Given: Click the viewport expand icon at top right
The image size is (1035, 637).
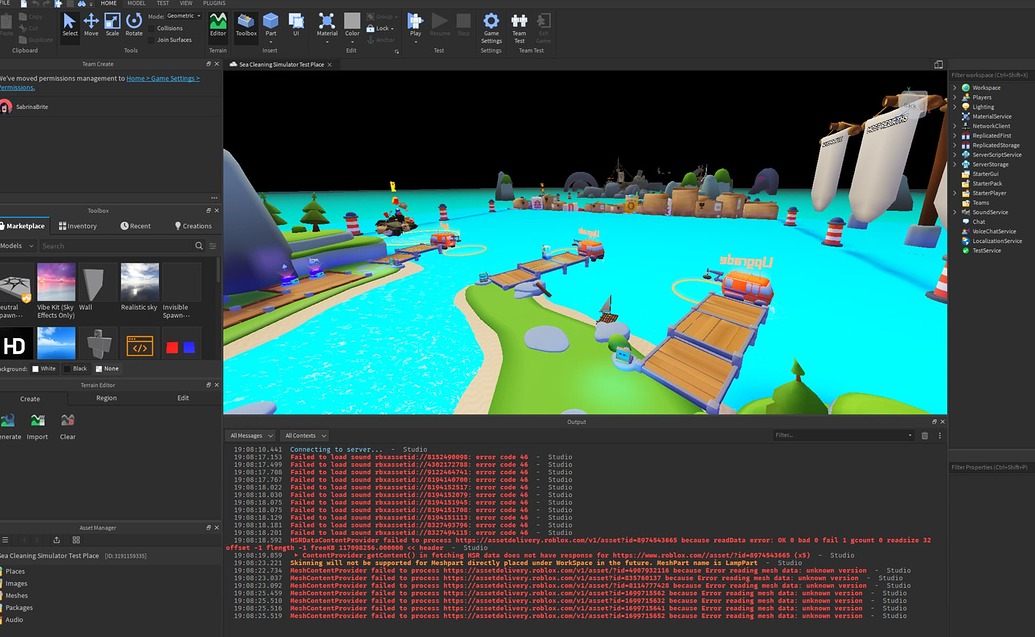Looking at the screenshot, I should tap(938, 64).
